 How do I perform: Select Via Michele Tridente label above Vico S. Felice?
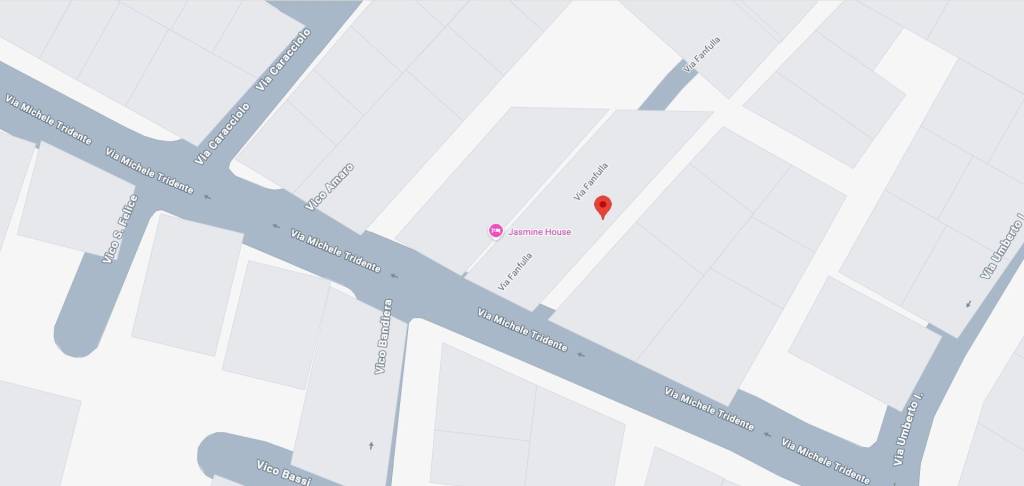150,170
